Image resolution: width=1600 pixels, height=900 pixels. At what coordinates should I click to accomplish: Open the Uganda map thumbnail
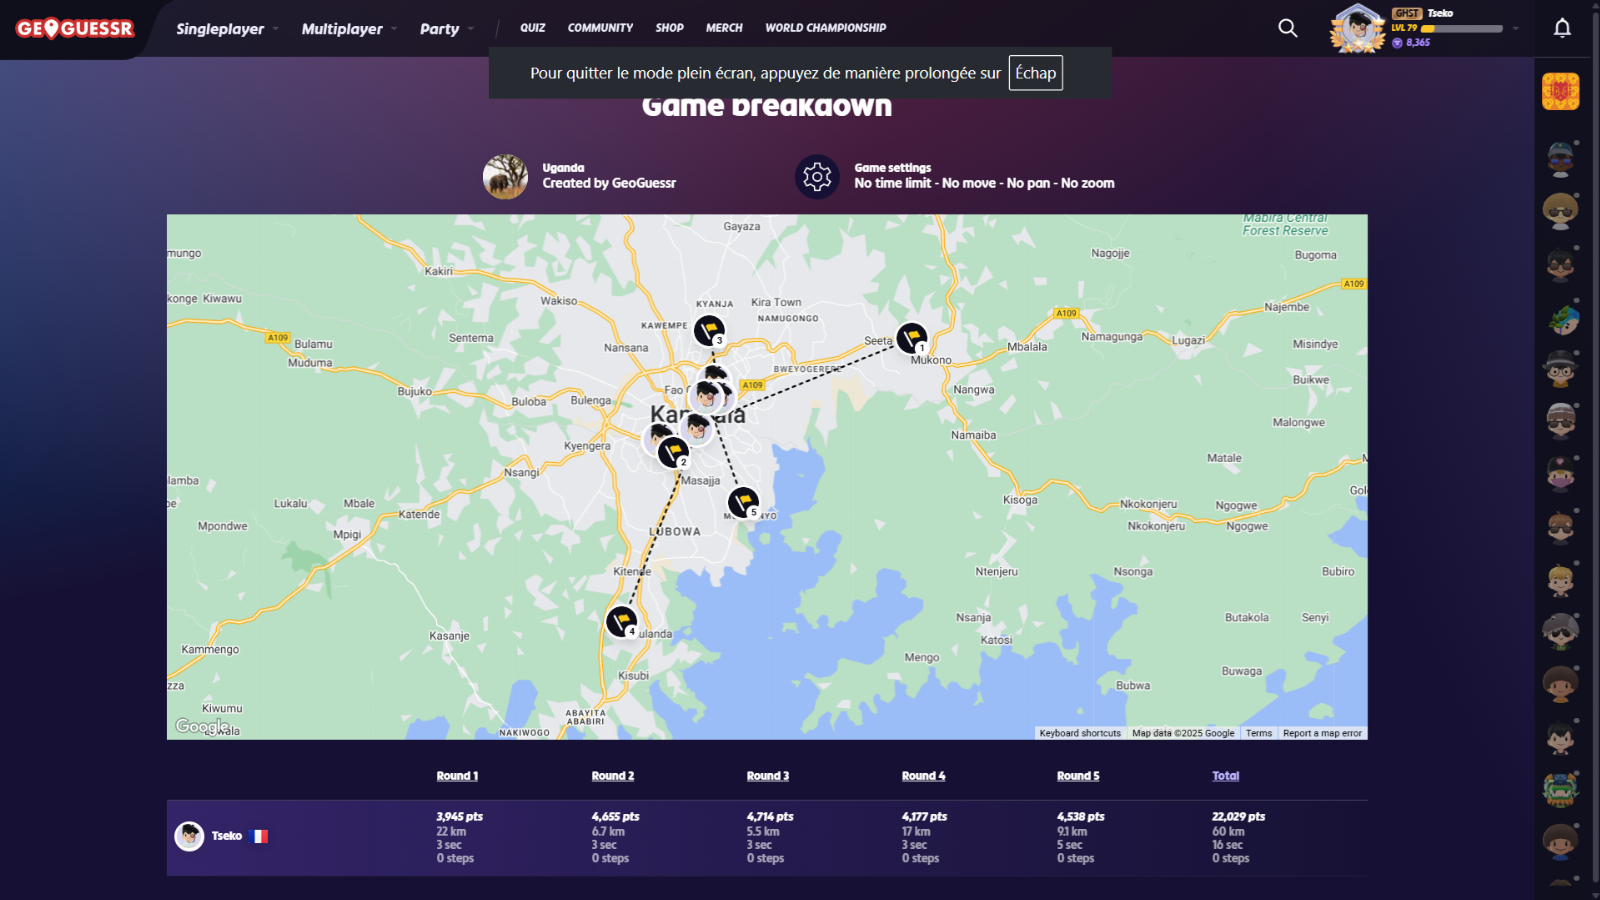[x=505, y=177]
